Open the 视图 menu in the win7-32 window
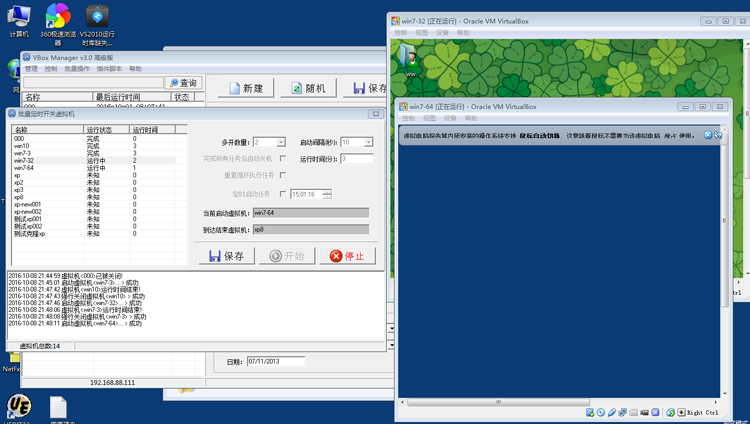Viewport: 750px width, 424px height. pyautogui.click(x=421, y=33)
